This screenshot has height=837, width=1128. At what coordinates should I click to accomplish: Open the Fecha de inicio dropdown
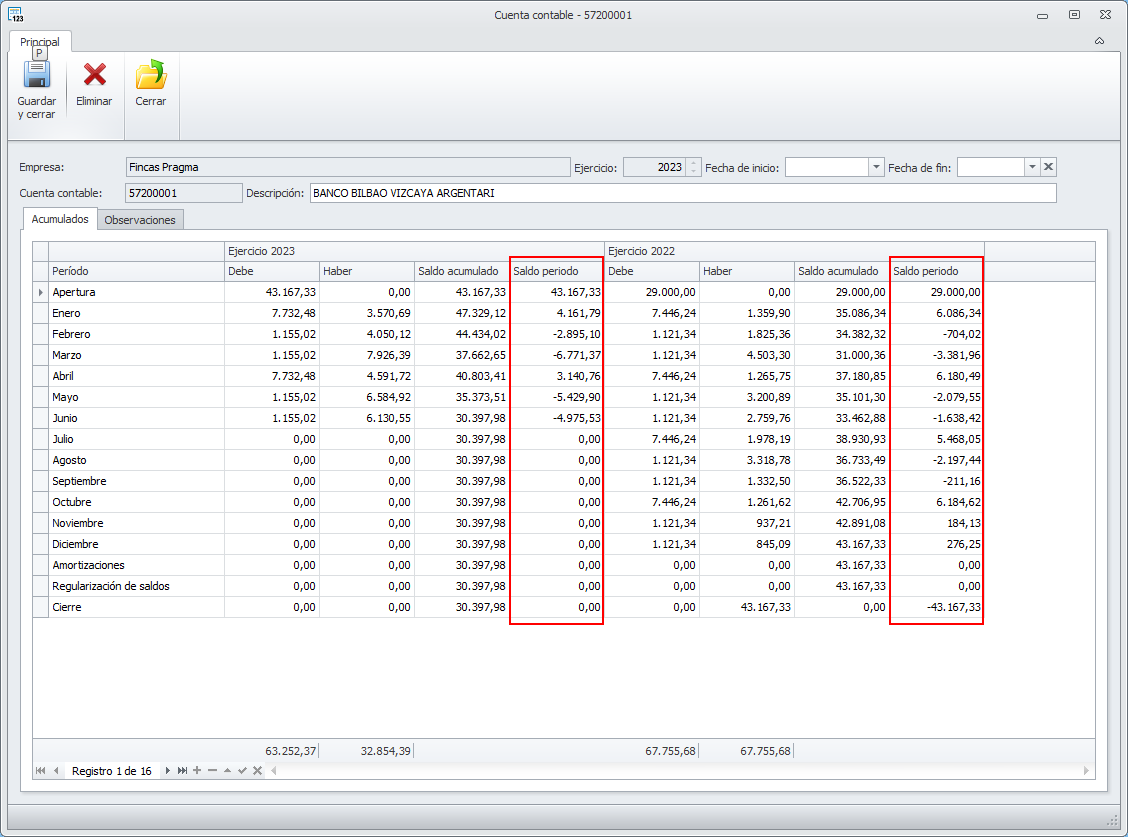(x=876, y=167)
